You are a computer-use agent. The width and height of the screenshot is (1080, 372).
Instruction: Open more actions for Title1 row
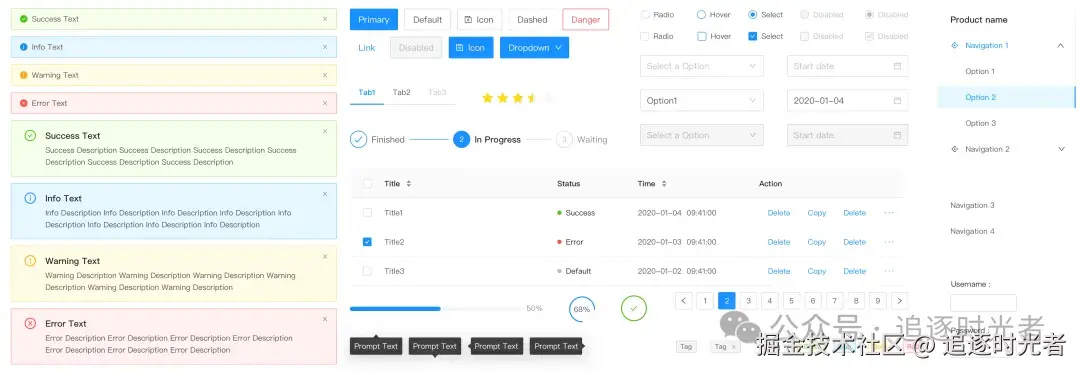[x=889, y=213]
